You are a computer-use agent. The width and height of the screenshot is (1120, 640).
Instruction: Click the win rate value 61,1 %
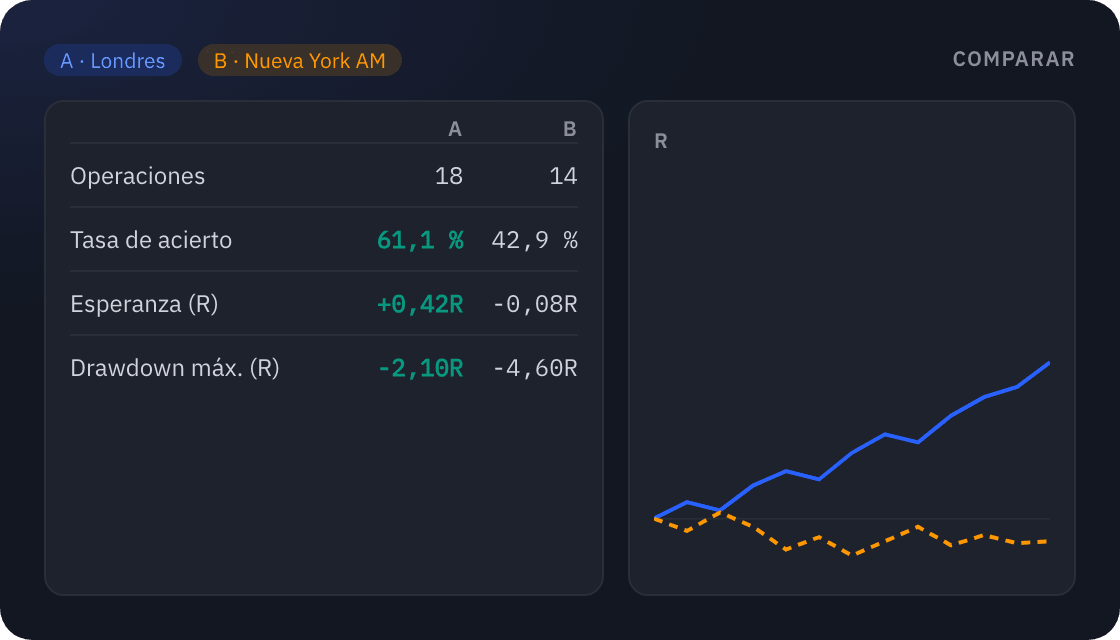pyautogui.click(x=420, y=240)
